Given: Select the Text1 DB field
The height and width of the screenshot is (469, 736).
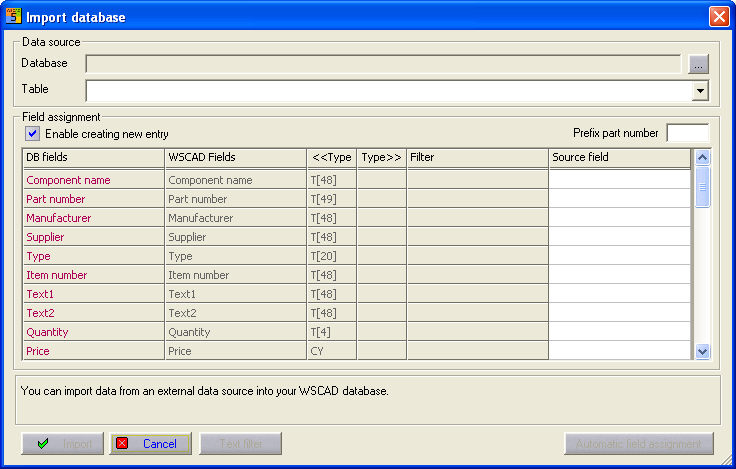Looking at the screenshot, I should pyautogui.click(x=93, y=294).
